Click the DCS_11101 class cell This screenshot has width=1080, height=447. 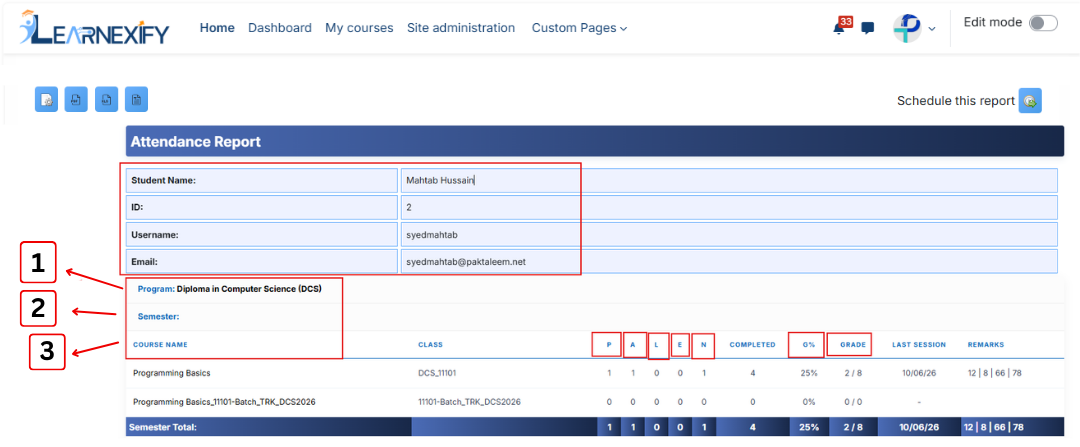coord(437,373)
